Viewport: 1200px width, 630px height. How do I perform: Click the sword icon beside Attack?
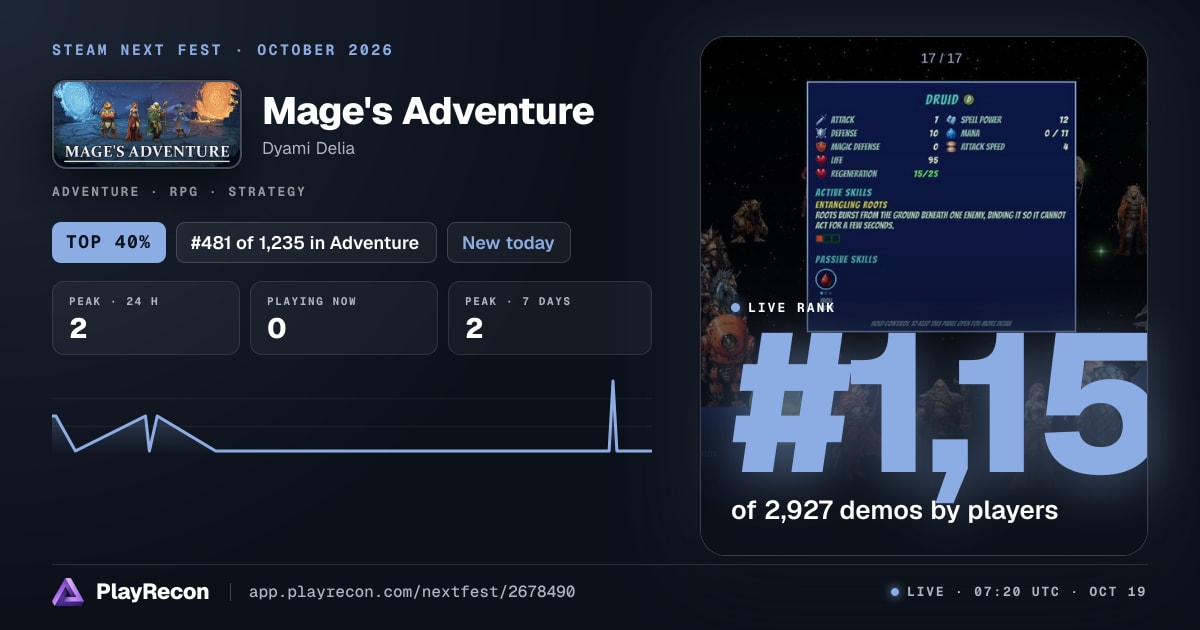click(822, 120)
